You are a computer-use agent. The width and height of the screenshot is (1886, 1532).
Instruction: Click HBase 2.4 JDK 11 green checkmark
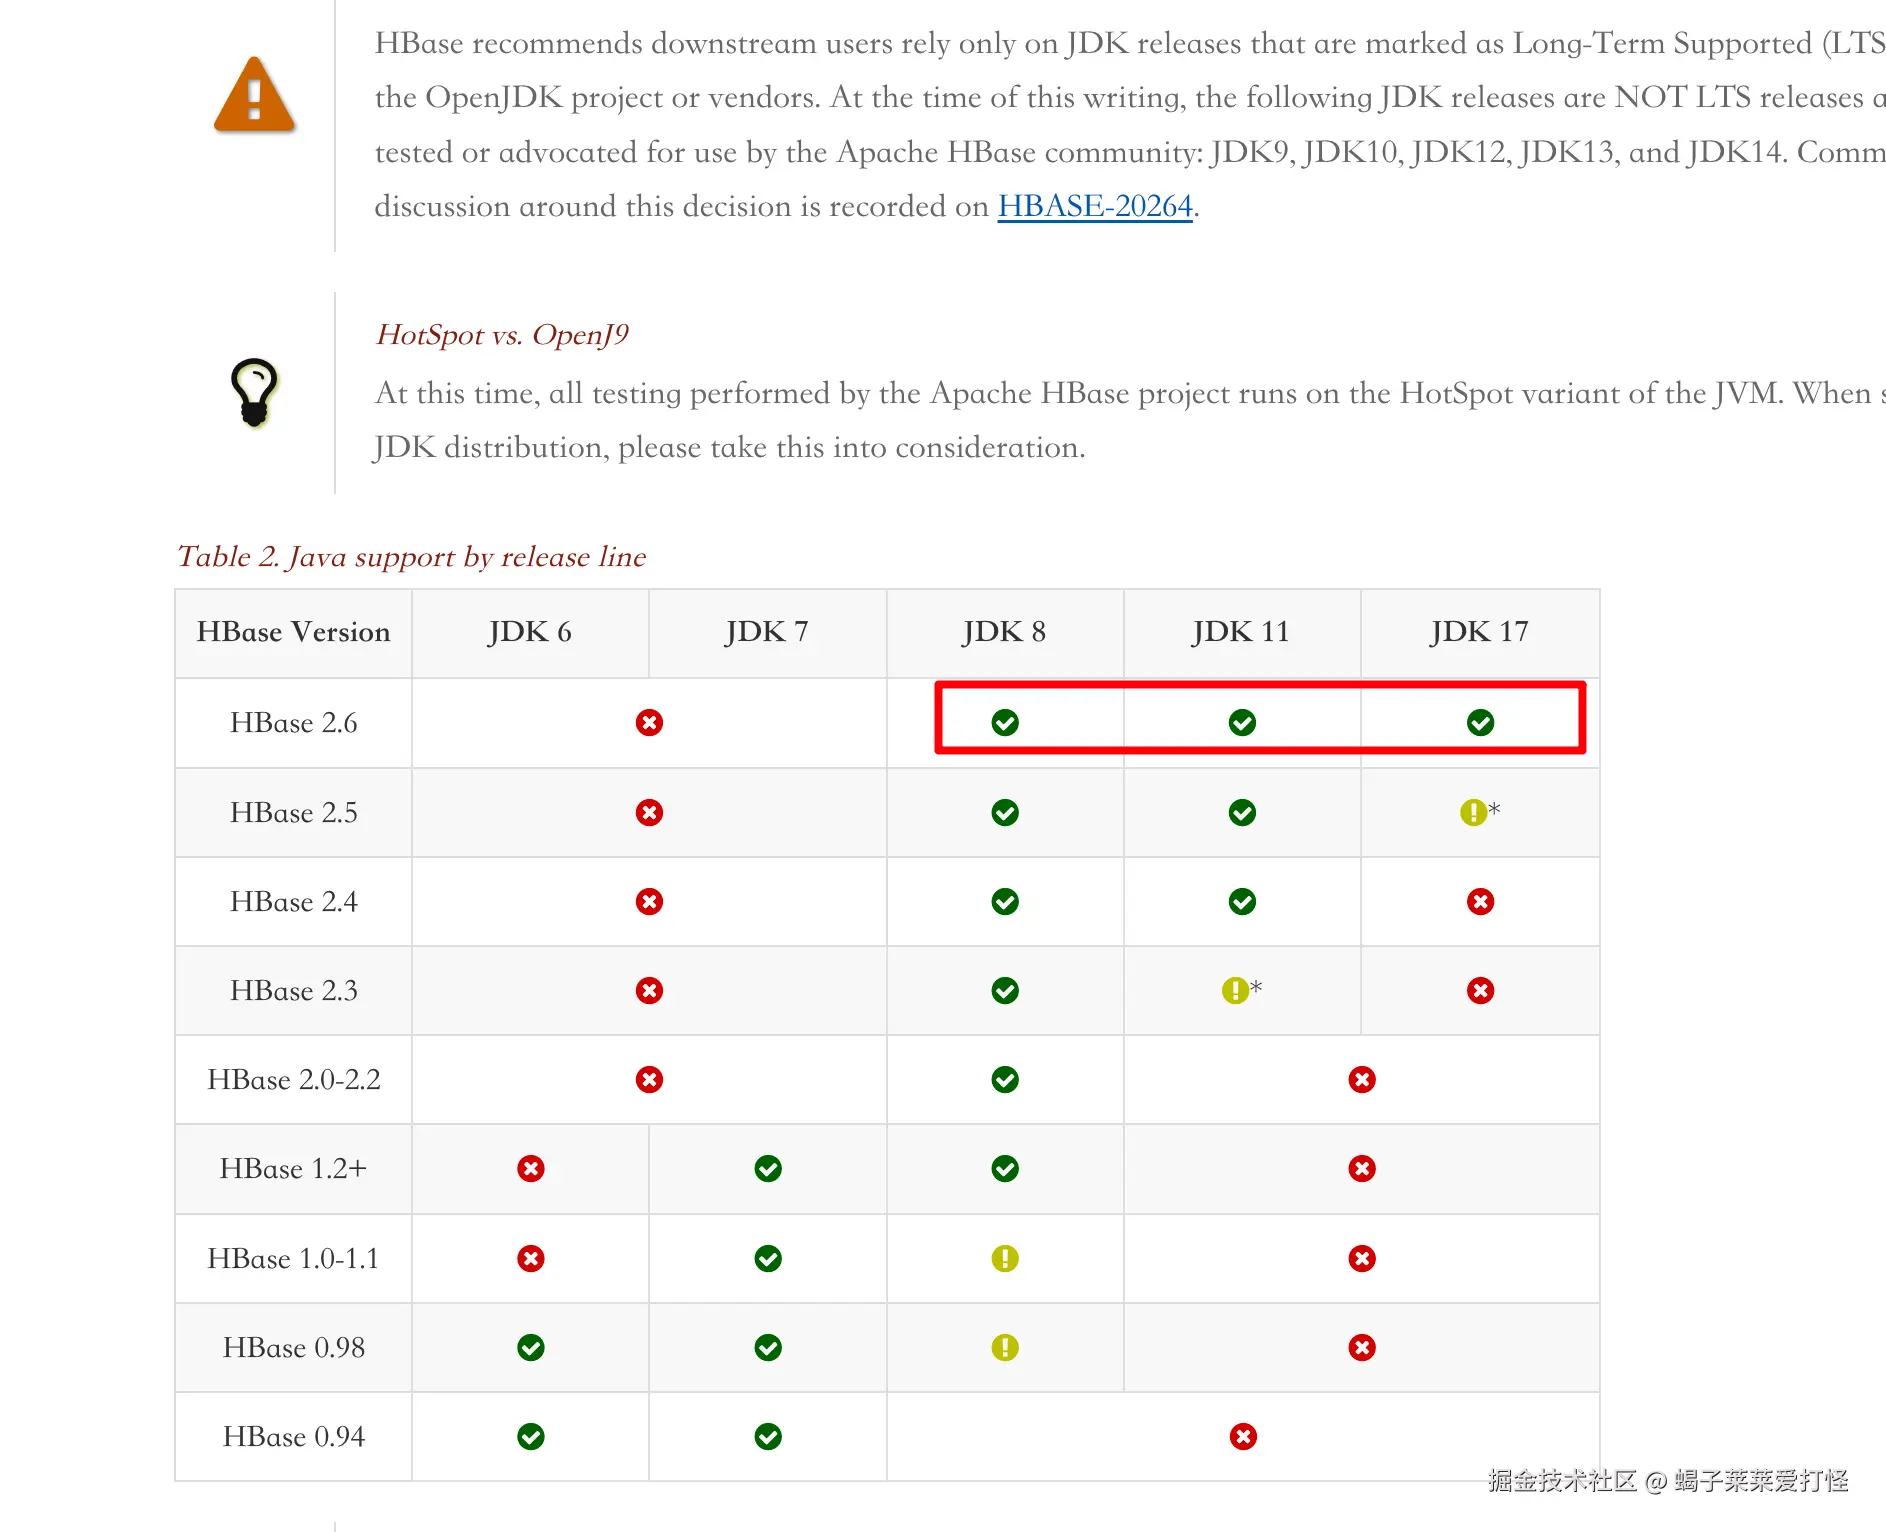[x=1242, y=901]
